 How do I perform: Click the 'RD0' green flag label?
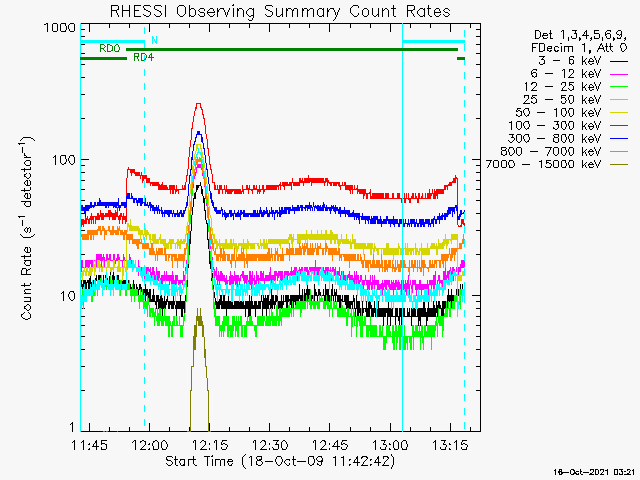(110, 49)
